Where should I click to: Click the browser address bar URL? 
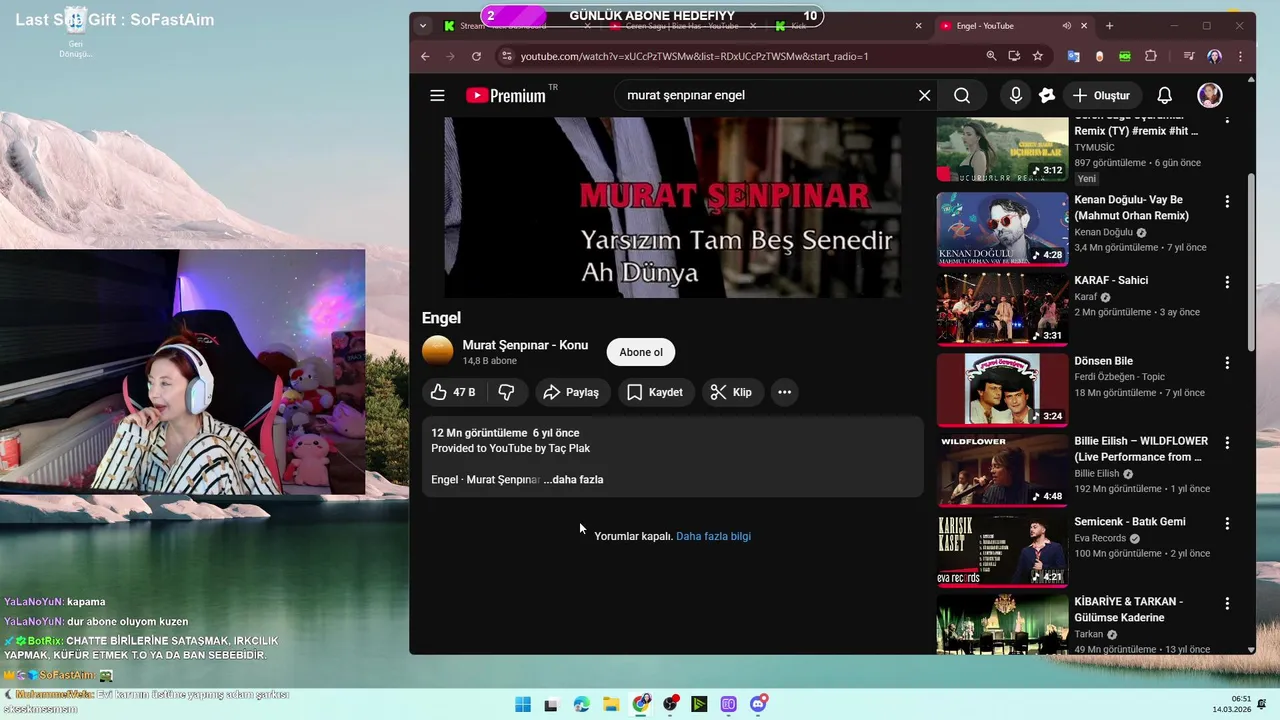[x=695, y=56]
